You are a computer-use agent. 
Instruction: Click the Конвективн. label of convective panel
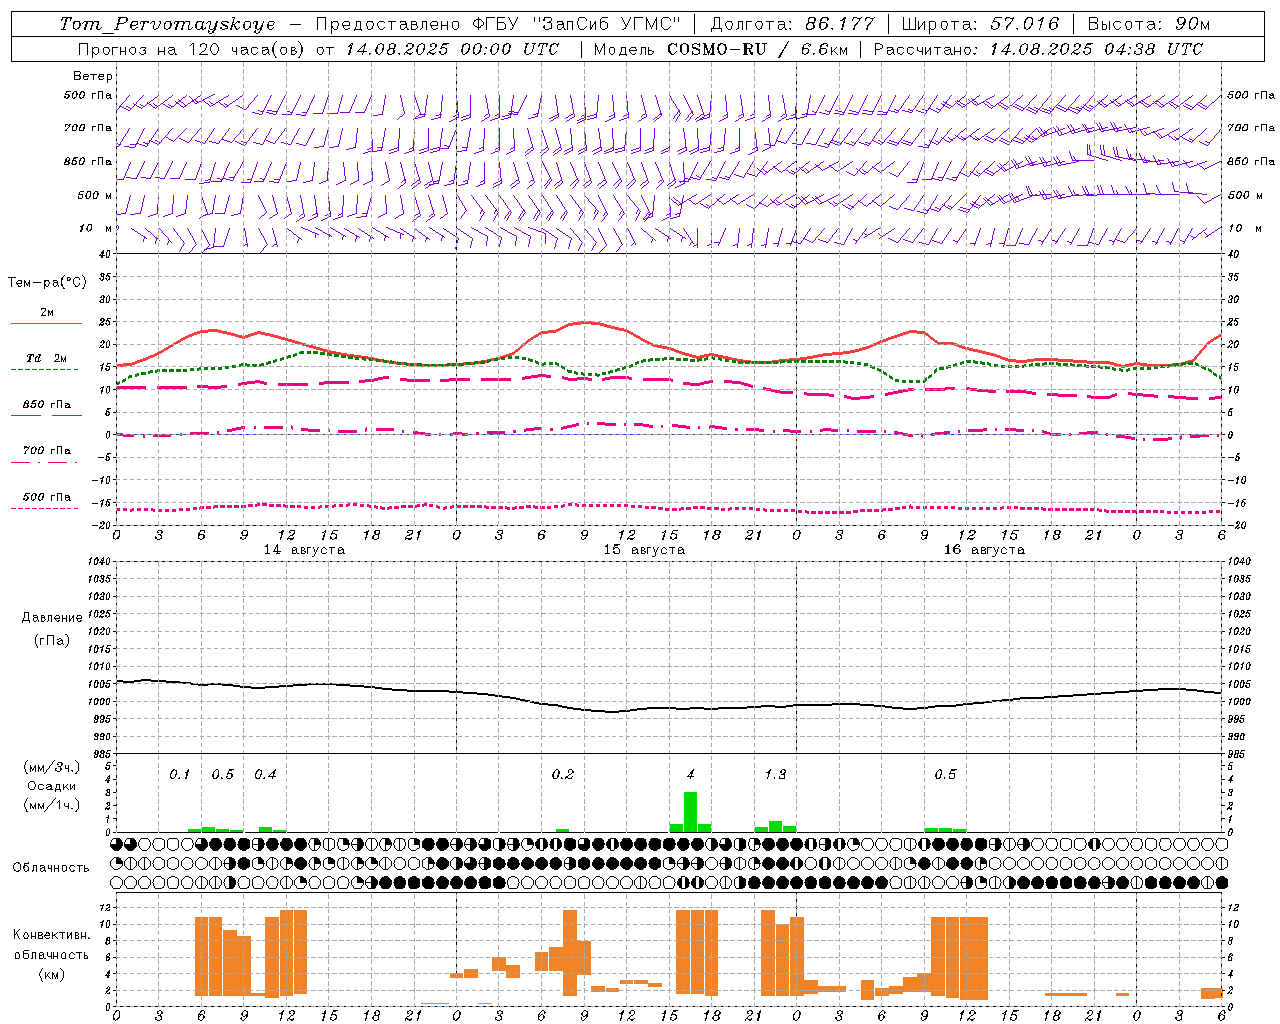(x=51, y=934)
